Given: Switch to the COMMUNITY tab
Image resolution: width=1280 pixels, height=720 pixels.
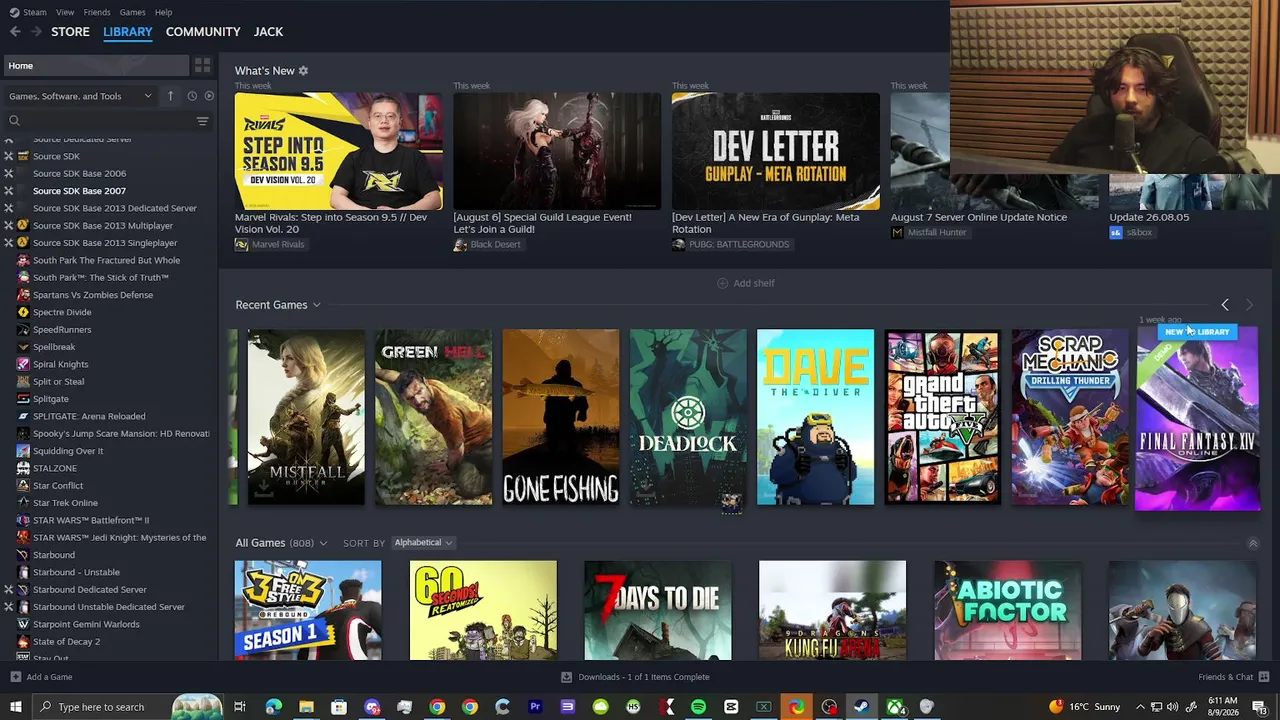Looking at the screenshot, I should (203, 32).
